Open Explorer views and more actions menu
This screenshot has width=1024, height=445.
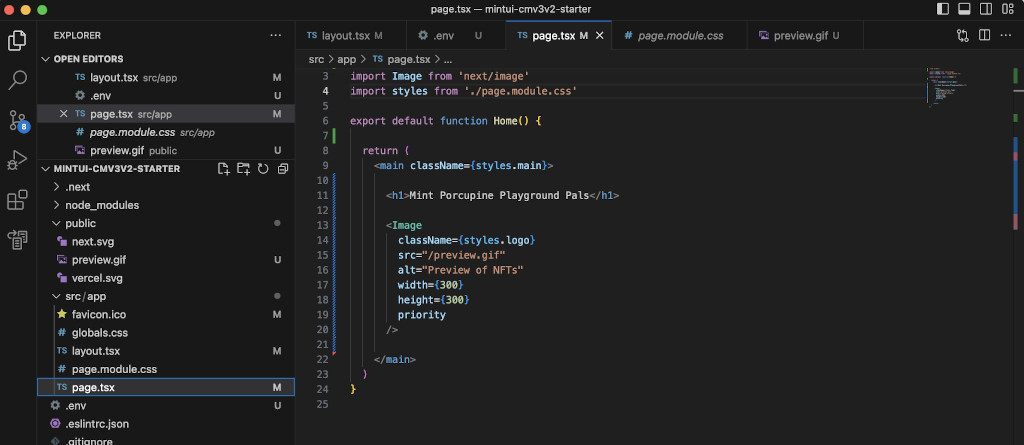[276, 35]
